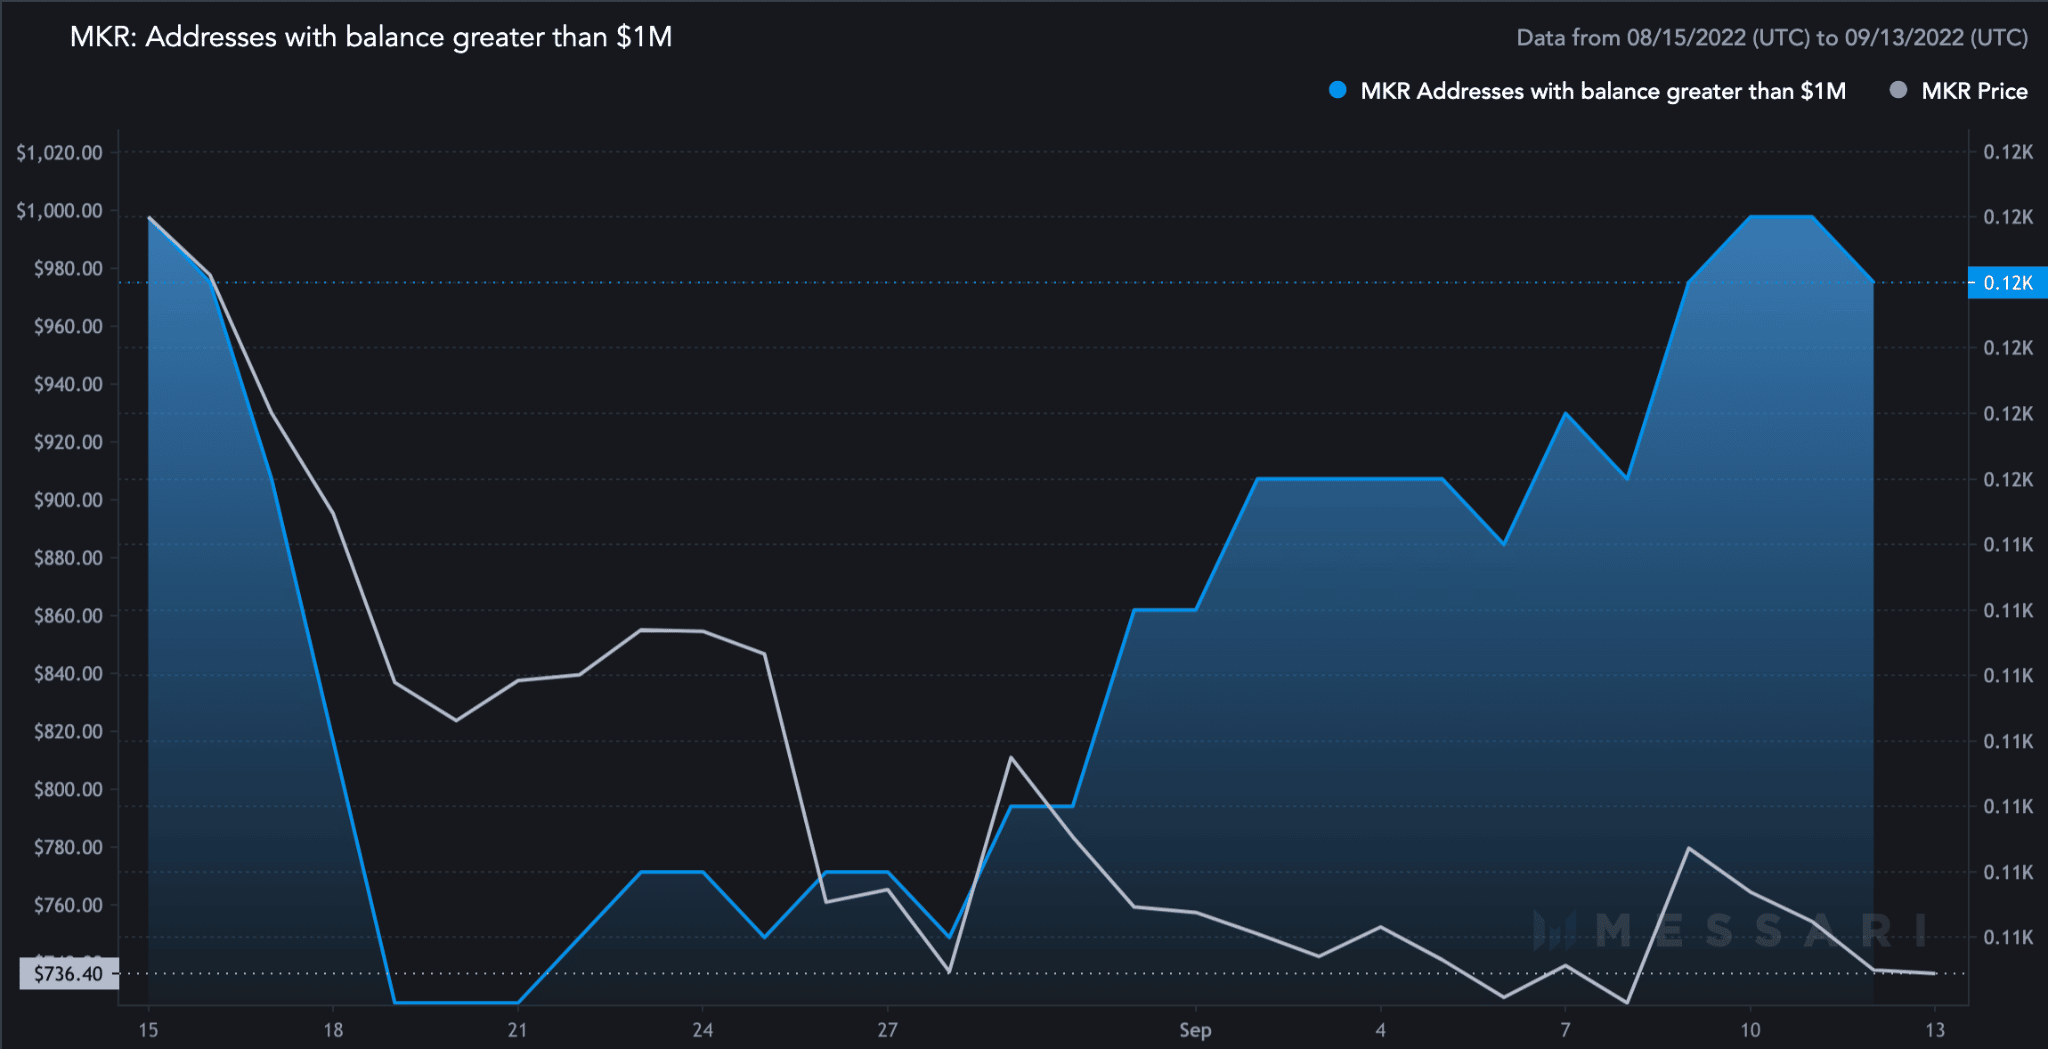Click the Sep label on x-axis
Screen dimensions: 2048x1049
pyautogui.click(x=1195, y=1031)
